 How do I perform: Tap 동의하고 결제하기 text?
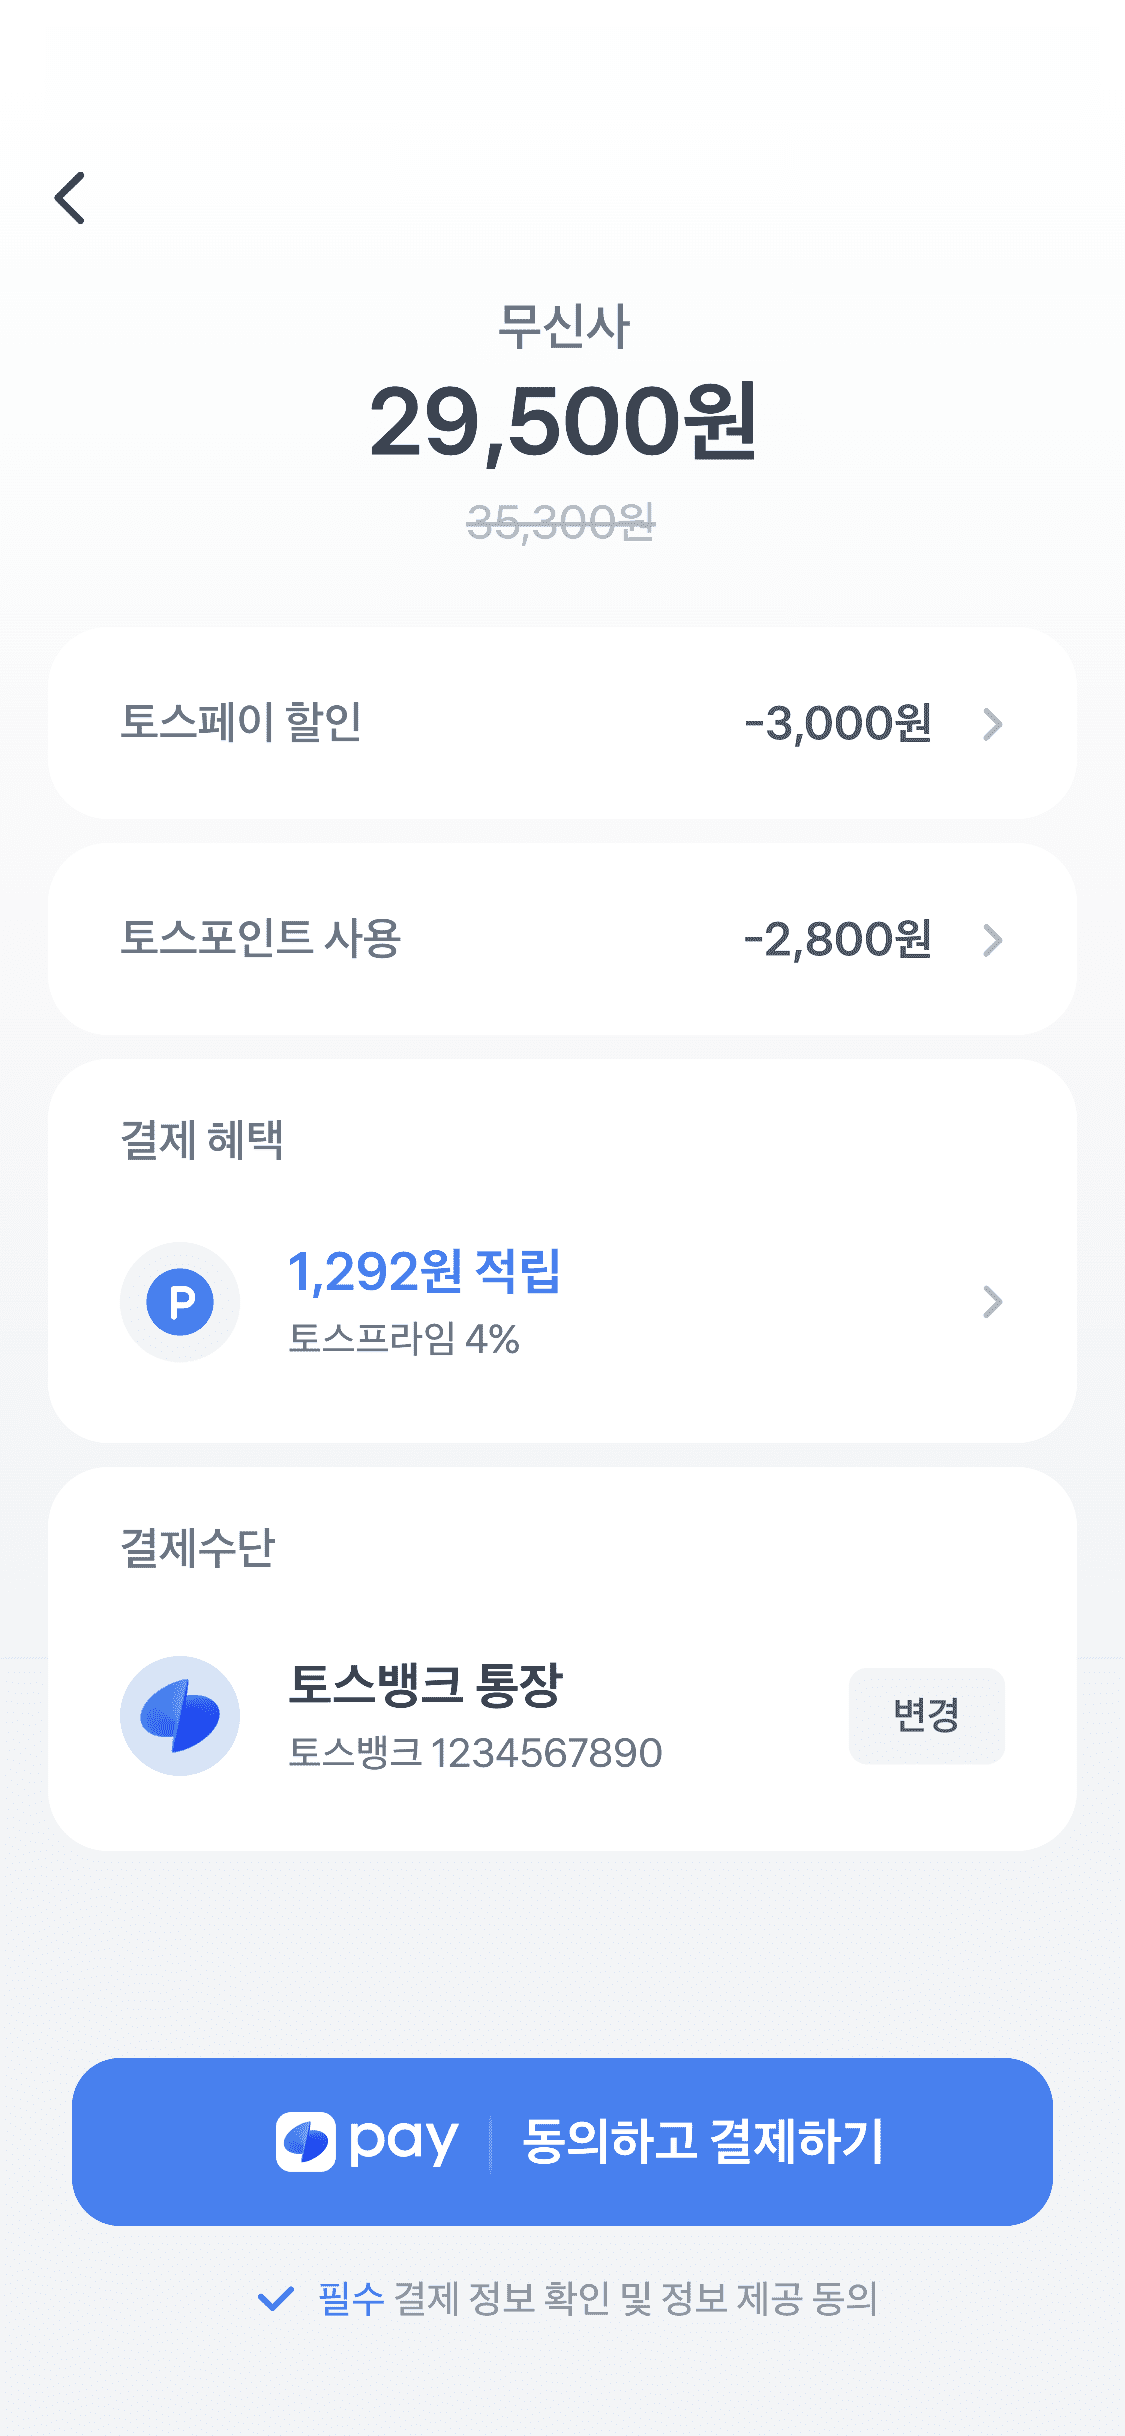[702, 2142]
